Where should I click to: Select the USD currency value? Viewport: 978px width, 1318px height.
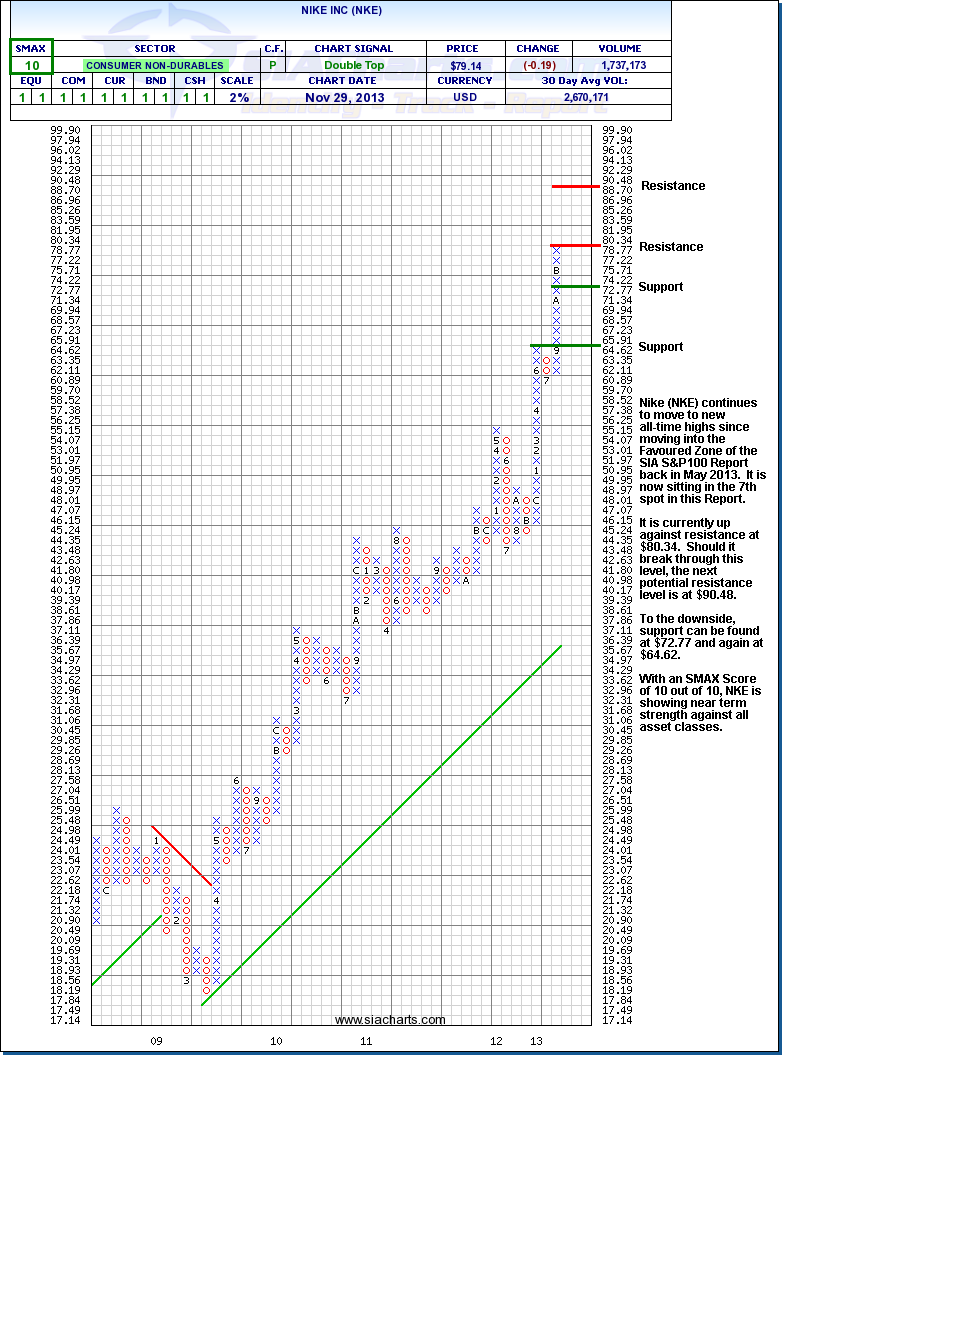[x=465, y=98]
